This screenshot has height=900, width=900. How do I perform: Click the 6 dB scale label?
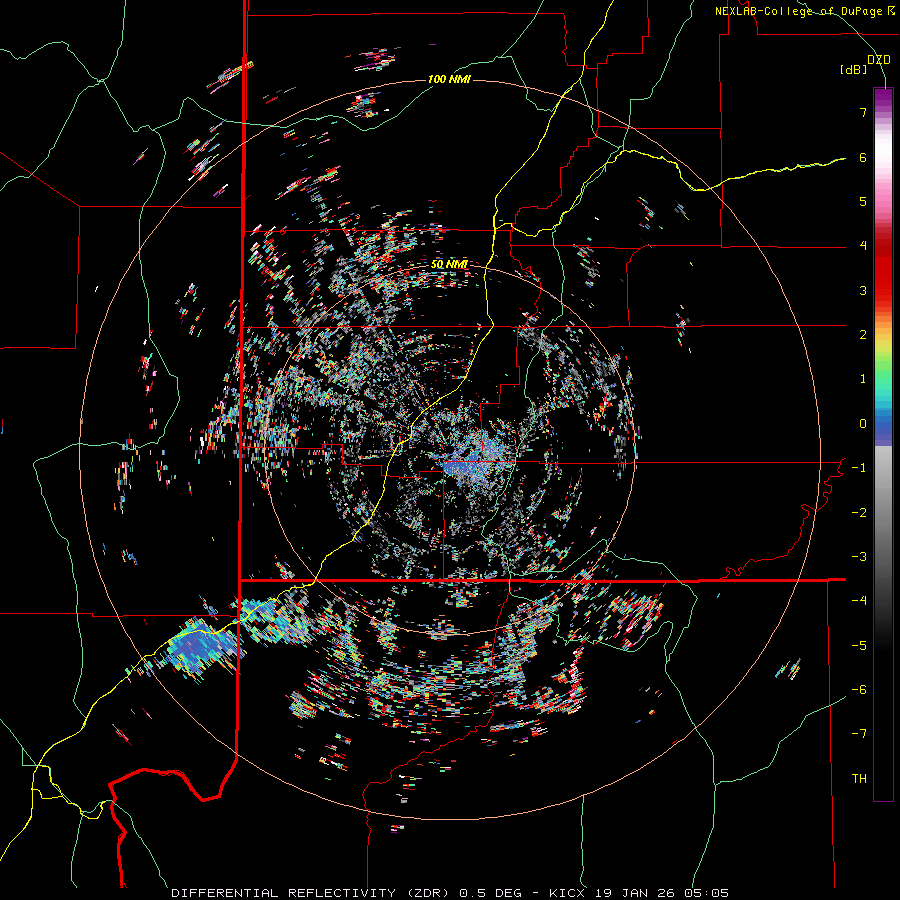point(863,157)
